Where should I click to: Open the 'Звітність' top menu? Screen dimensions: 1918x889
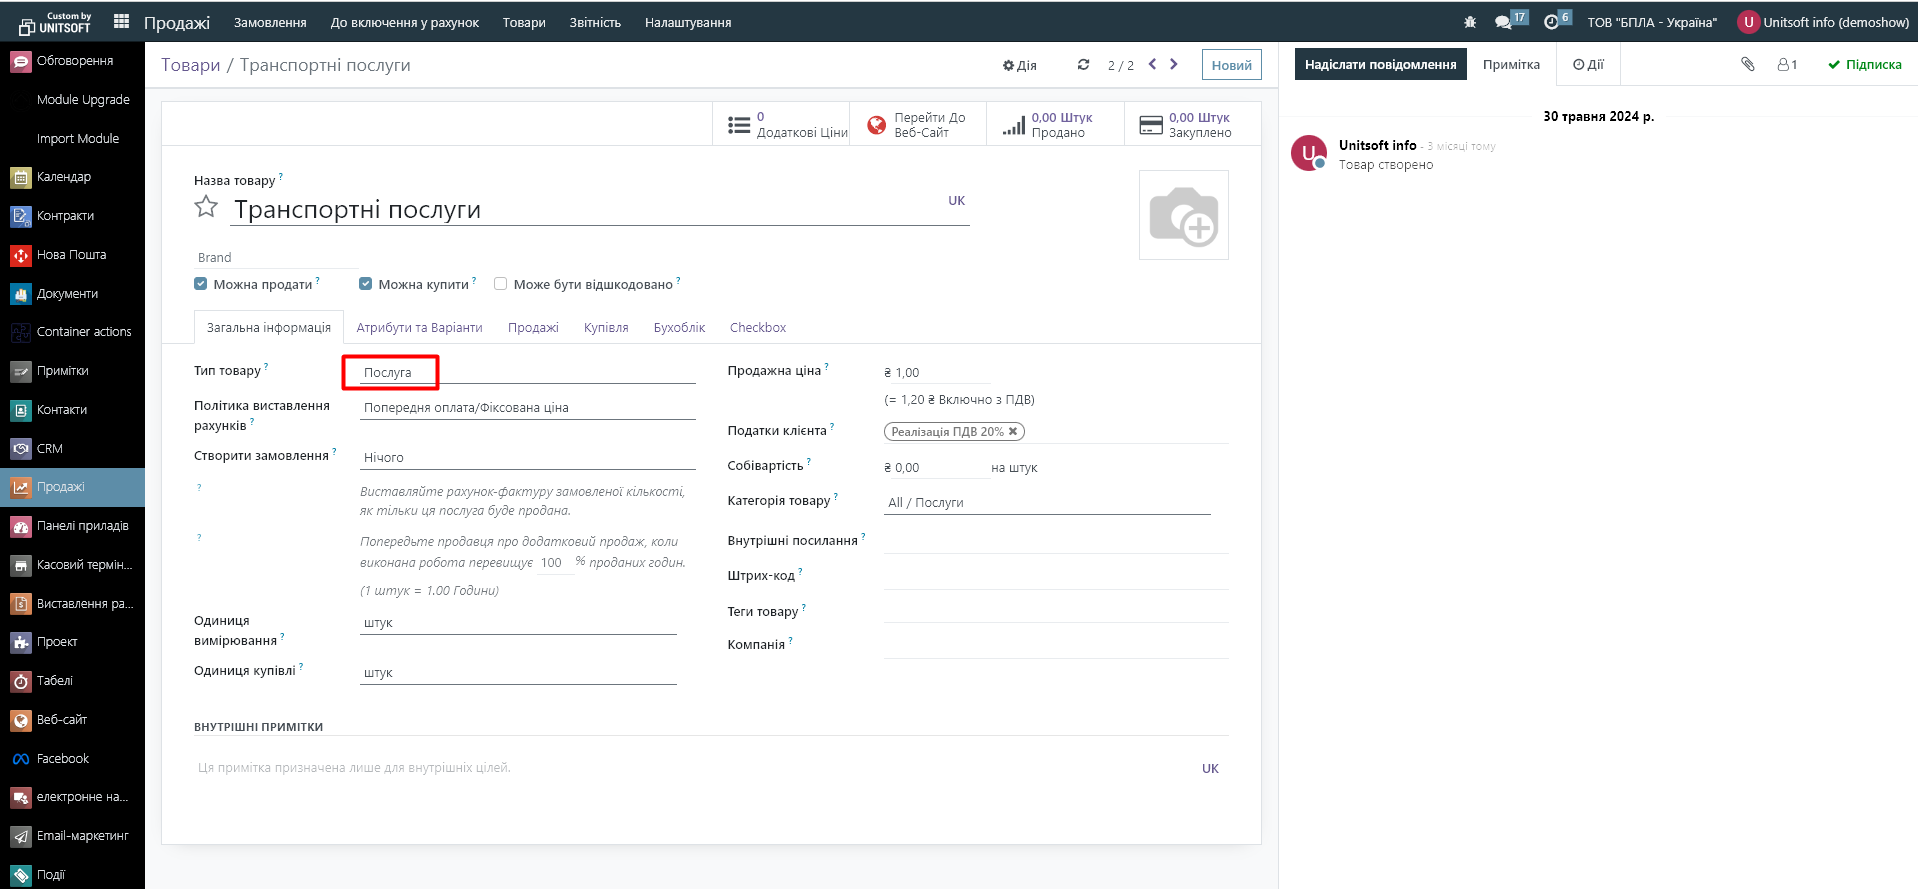tap(595, 22)
